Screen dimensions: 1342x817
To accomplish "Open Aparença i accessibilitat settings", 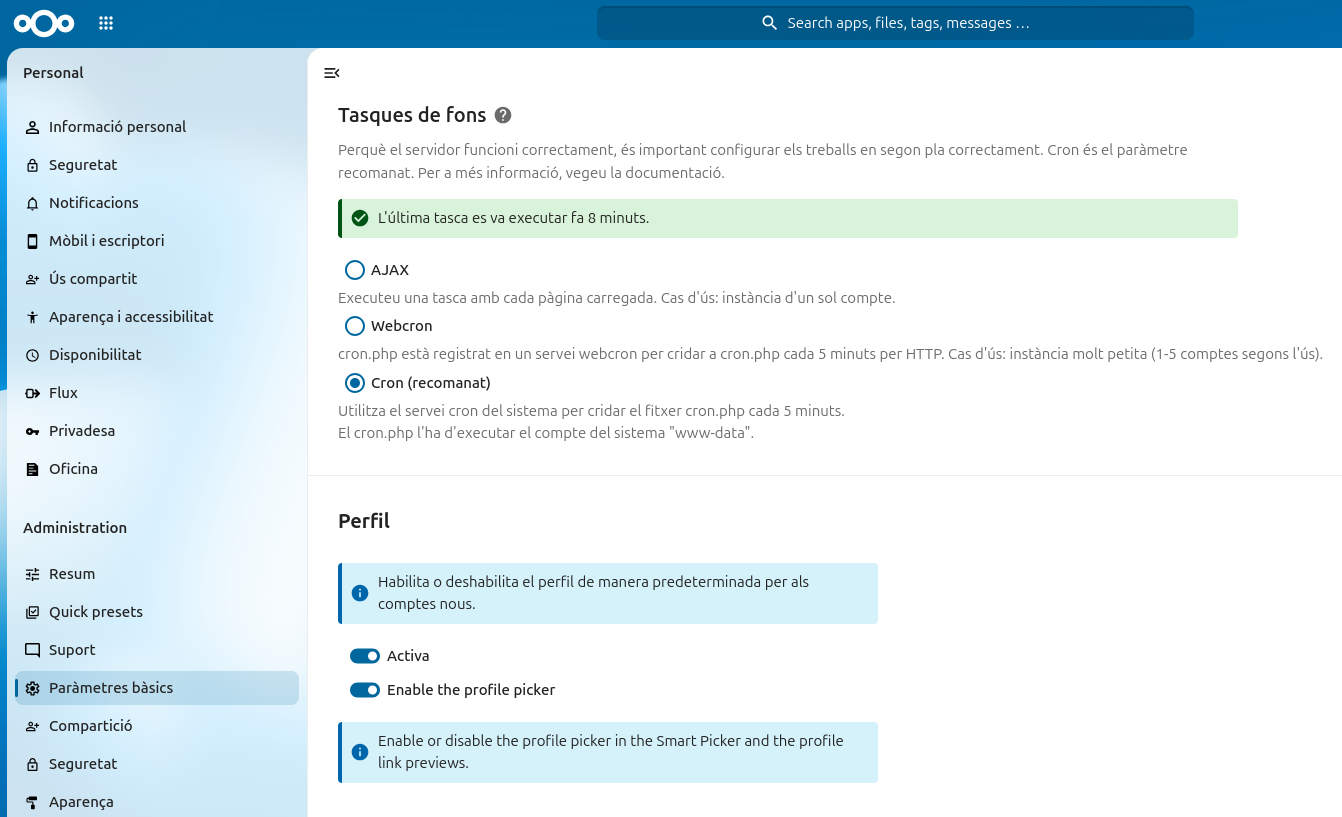I will (157, 317).
